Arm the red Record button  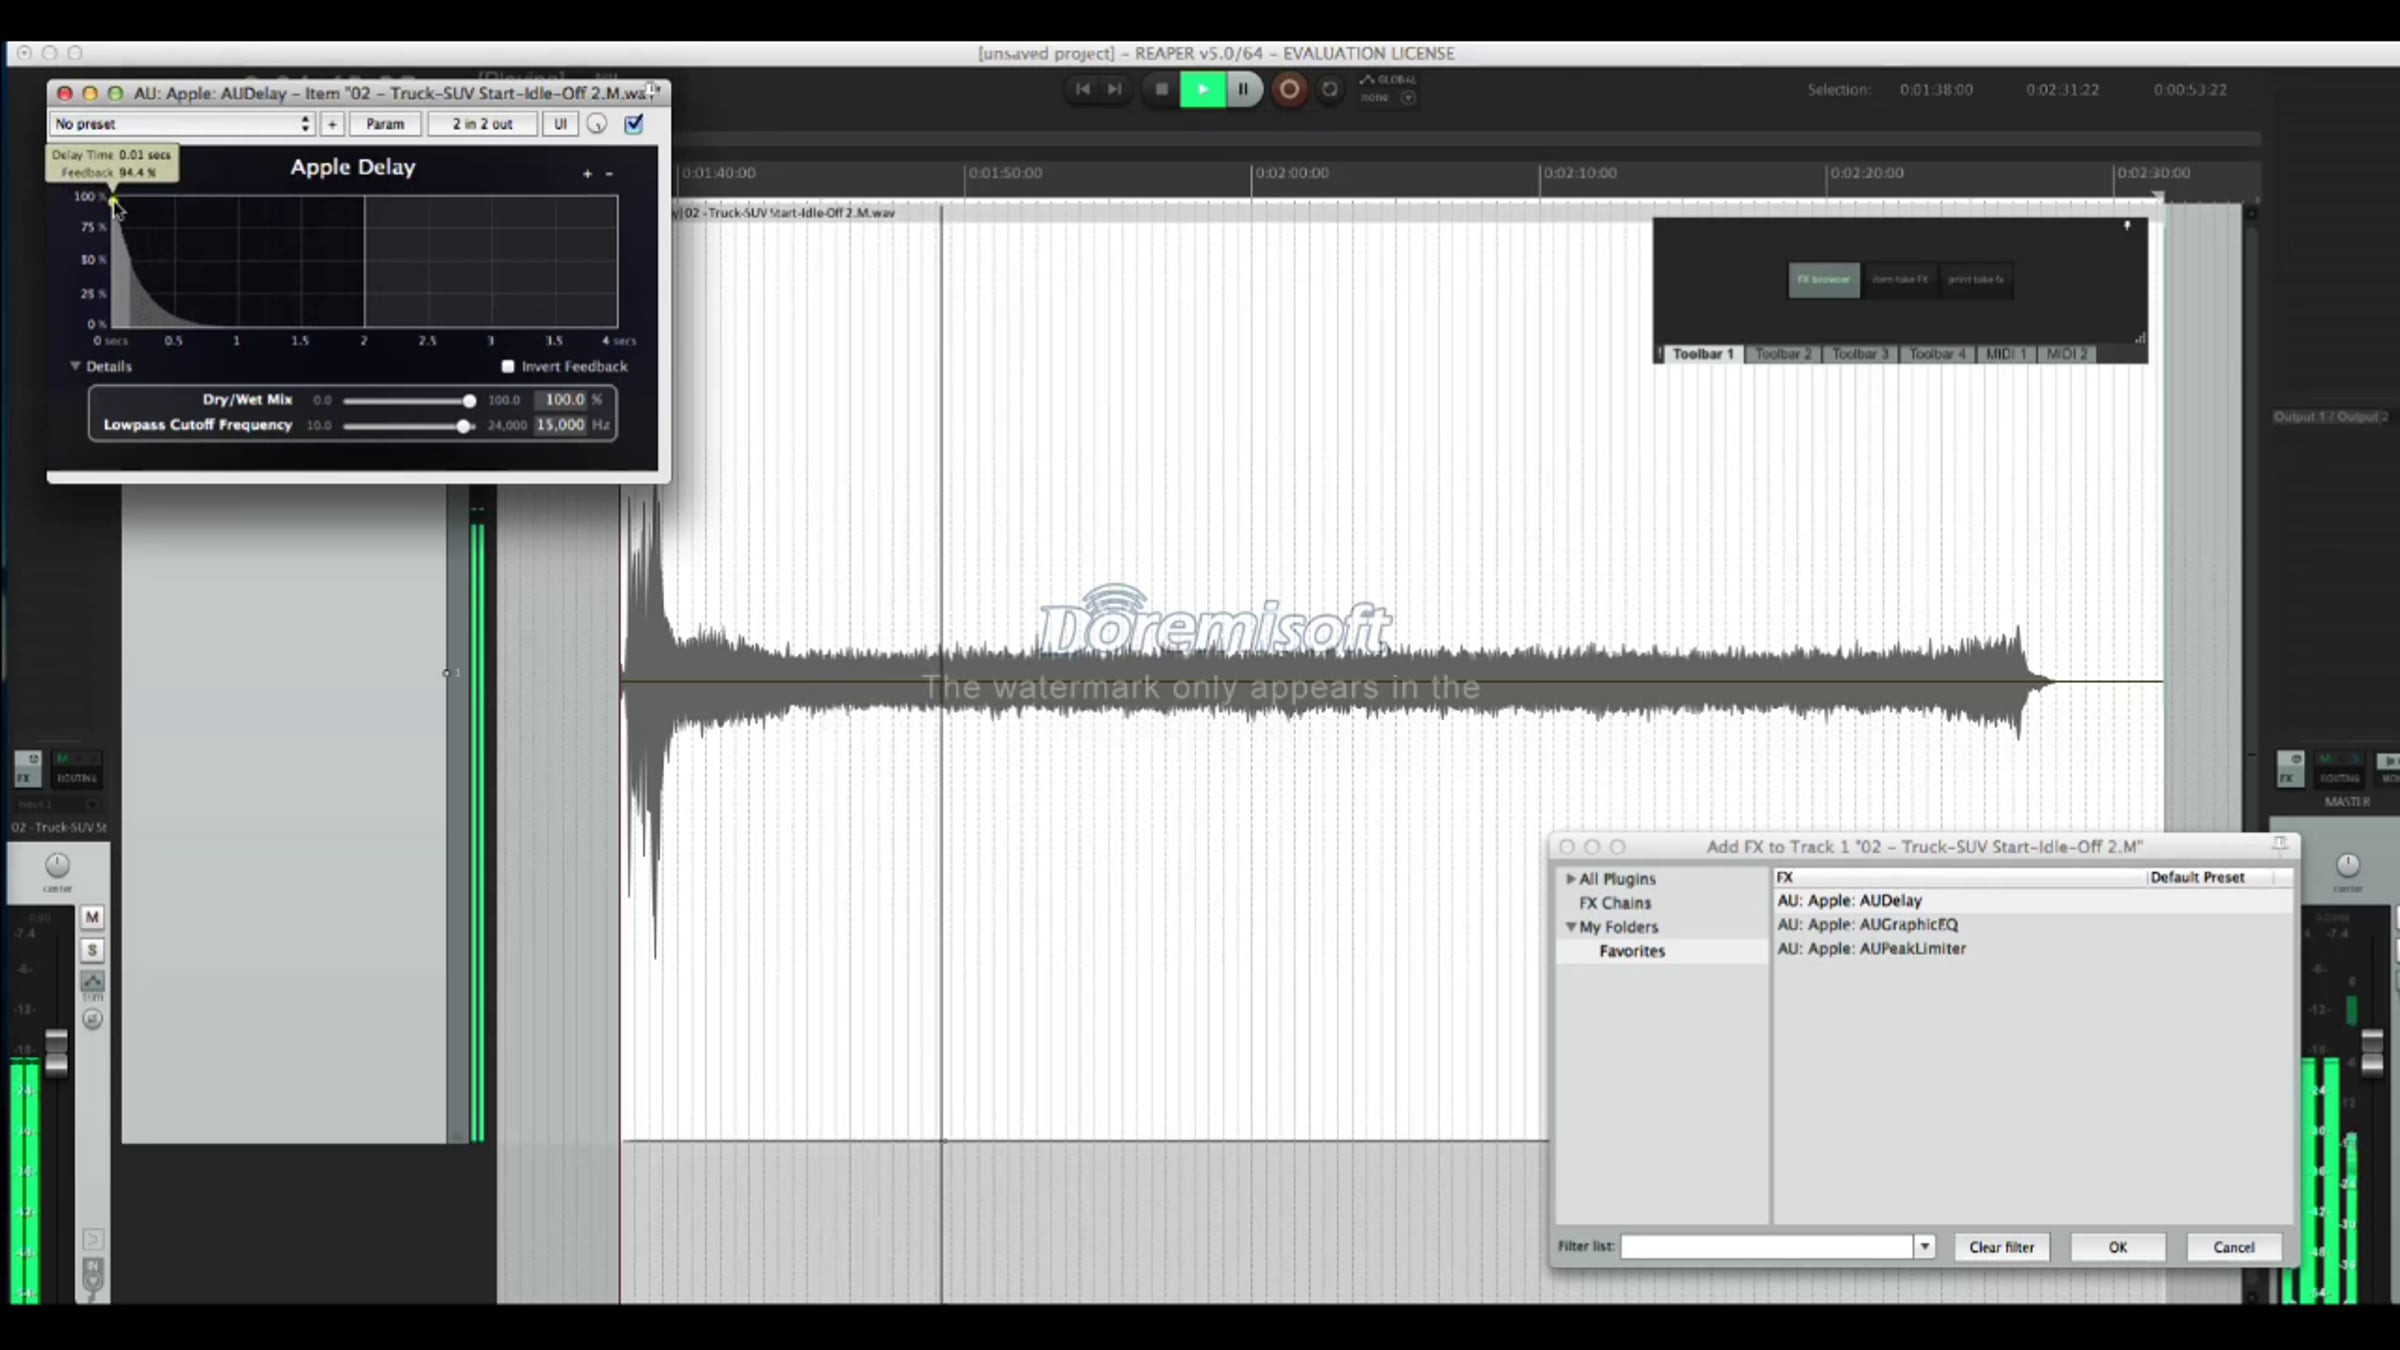[x=1289, y=90]
